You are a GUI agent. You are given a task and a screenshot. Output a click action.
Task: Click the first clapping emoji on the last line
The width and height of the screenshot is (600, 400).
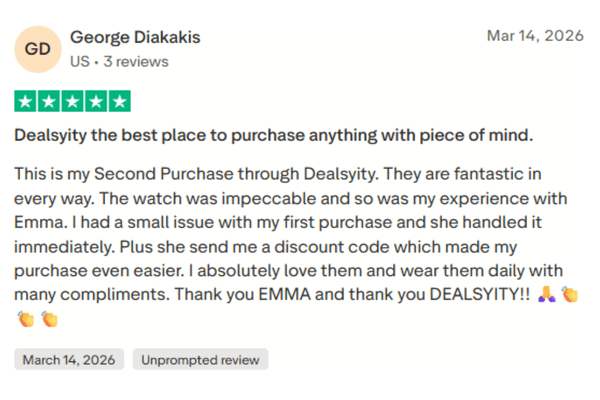click(x=27, y=319)
